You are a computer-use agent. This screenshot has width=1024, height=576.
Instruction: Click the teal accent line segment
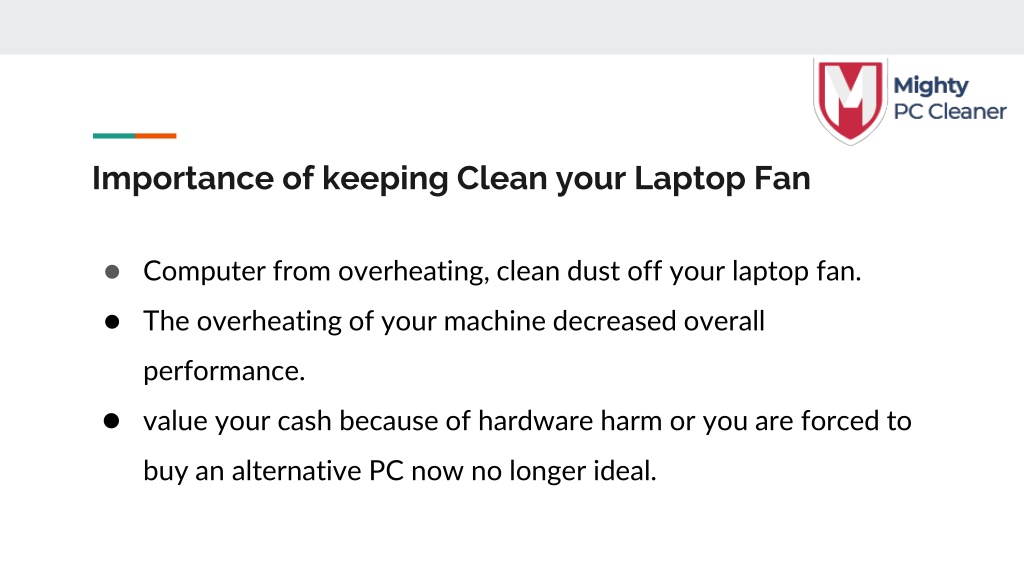point(114,136)
